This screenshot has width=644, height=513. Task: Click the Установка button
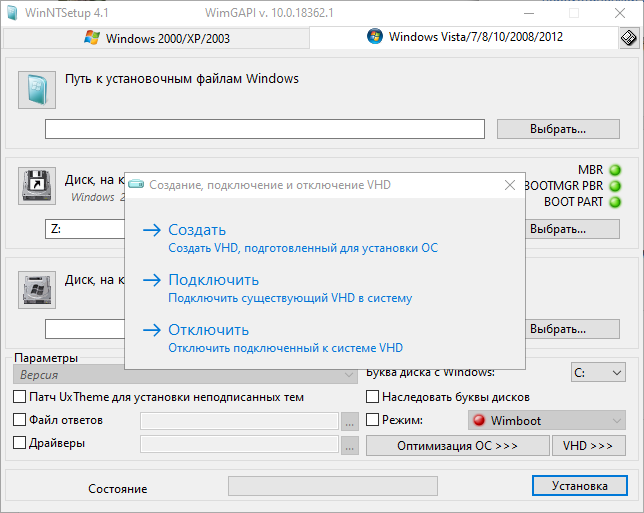tap(580, 486)
